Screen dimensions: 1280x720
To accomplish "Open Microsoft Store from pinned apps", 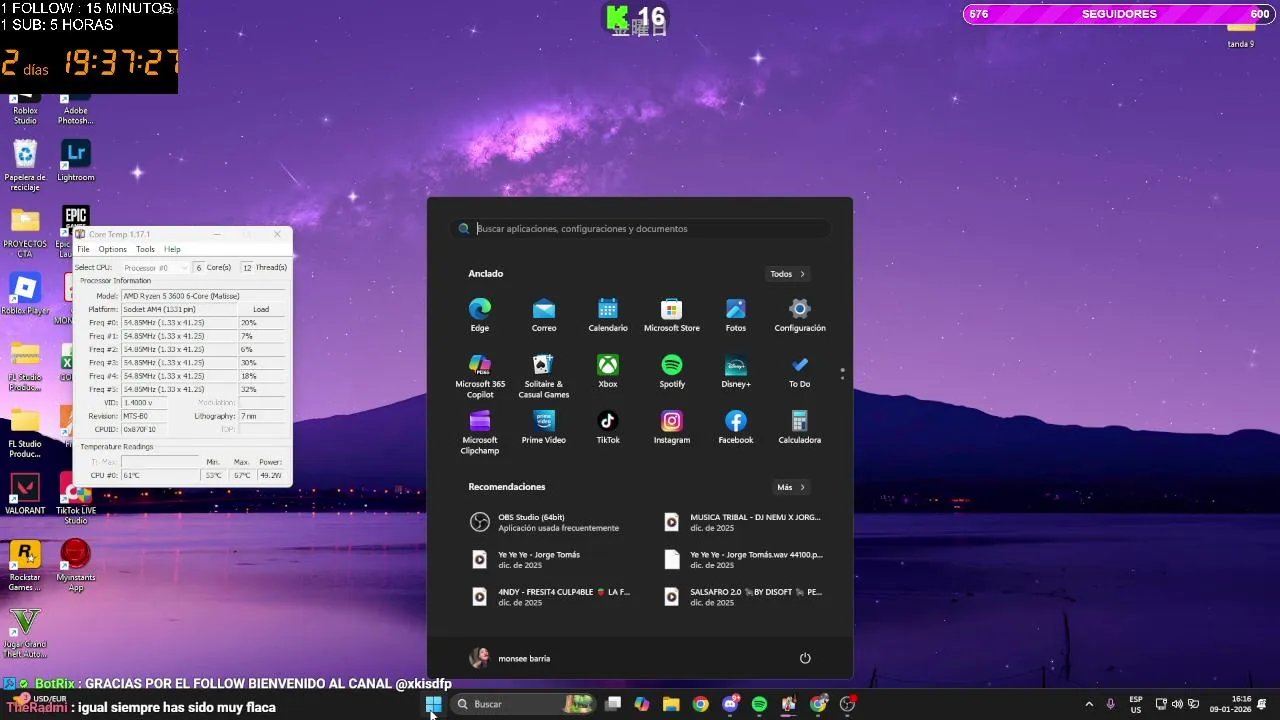I will (672, 314).
